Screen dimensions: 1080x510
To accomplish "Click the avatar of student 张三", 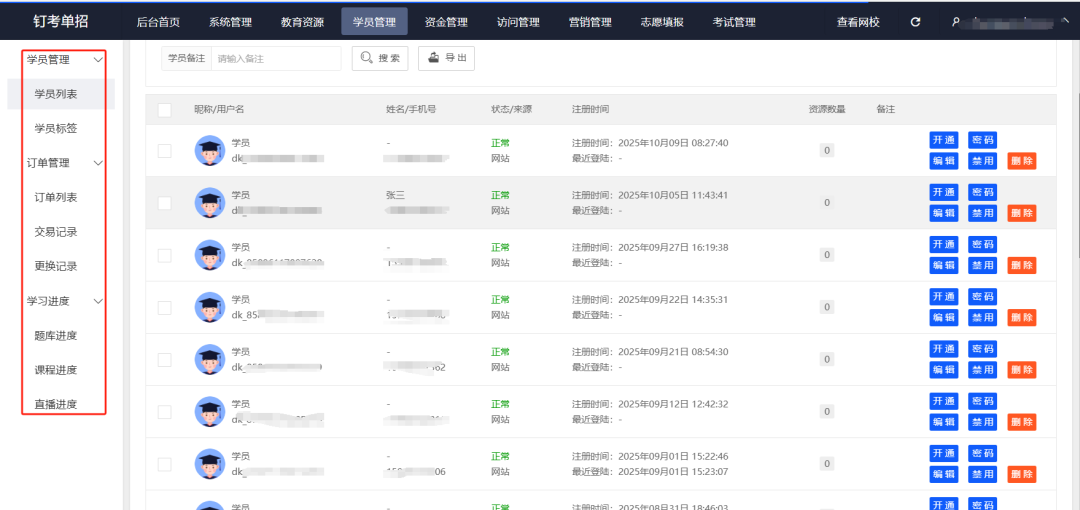I will point(209,203).
